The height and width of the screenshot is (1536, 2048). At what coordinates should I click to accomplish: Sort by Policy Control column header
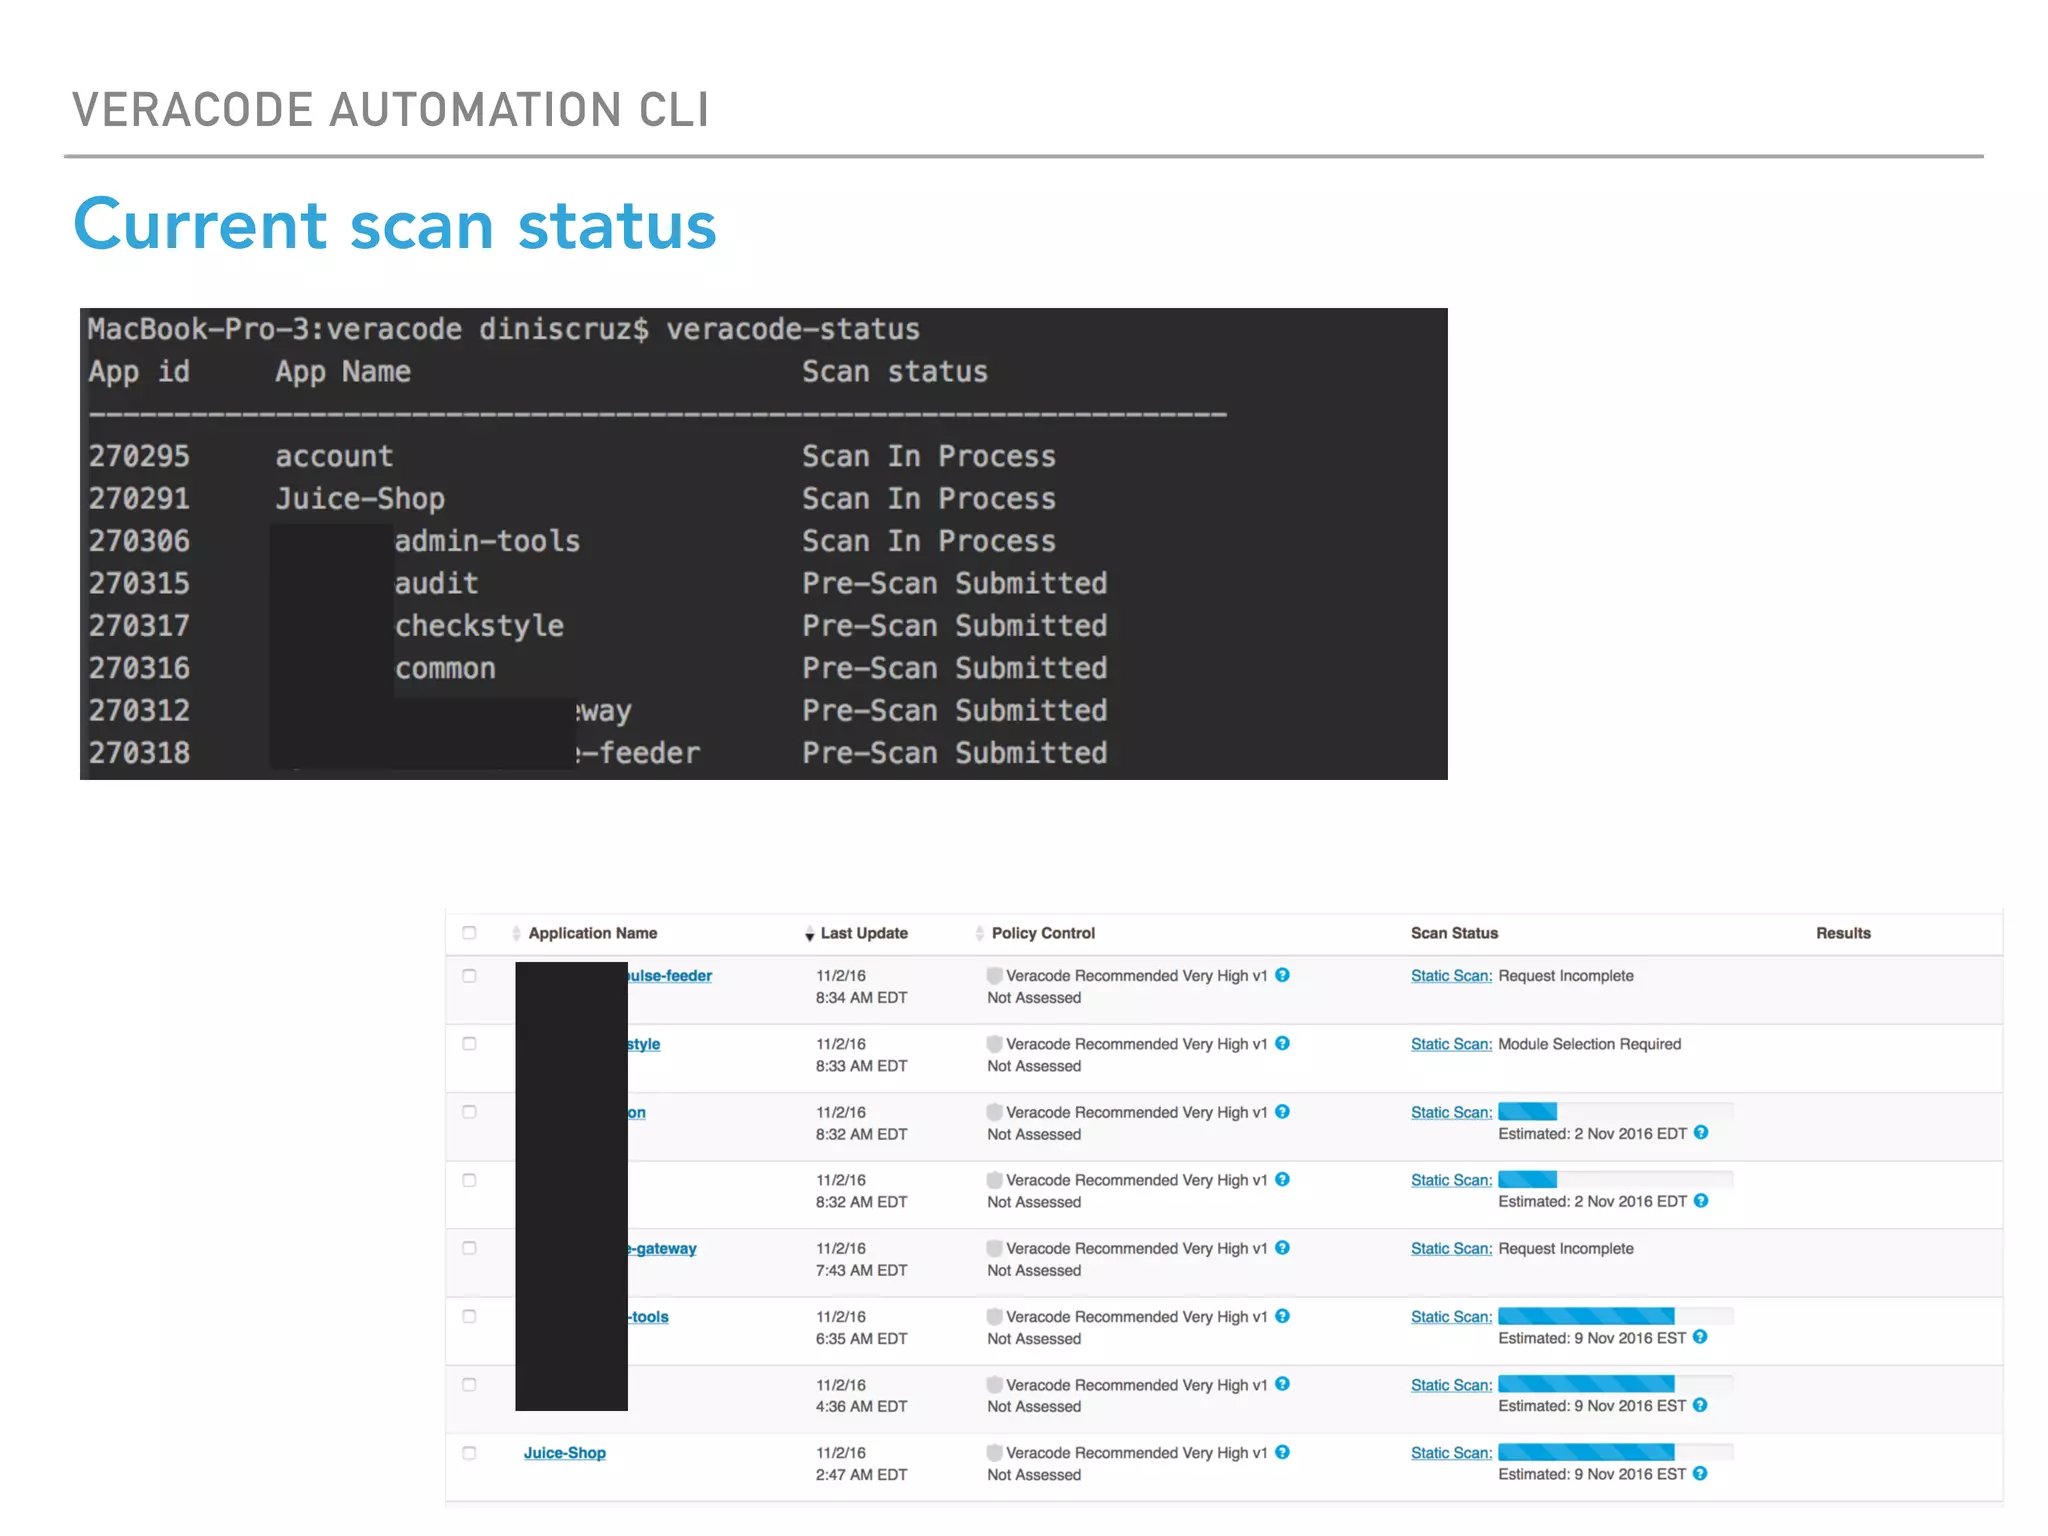pyautogui.click(x=1043, y=933)
